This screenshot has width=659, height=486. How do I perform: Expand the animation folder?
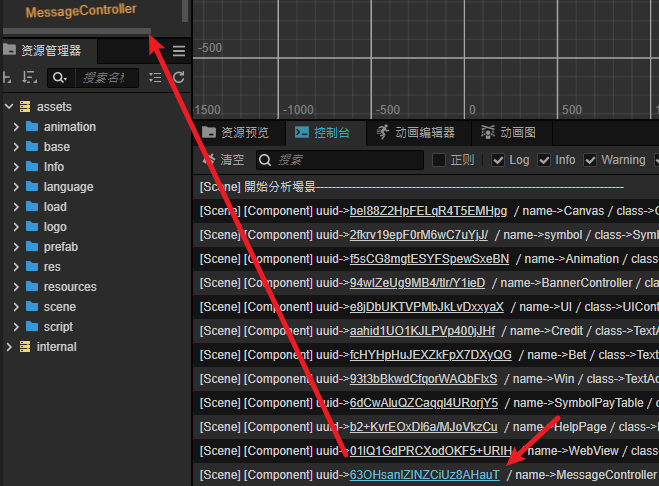click(16, 127)
